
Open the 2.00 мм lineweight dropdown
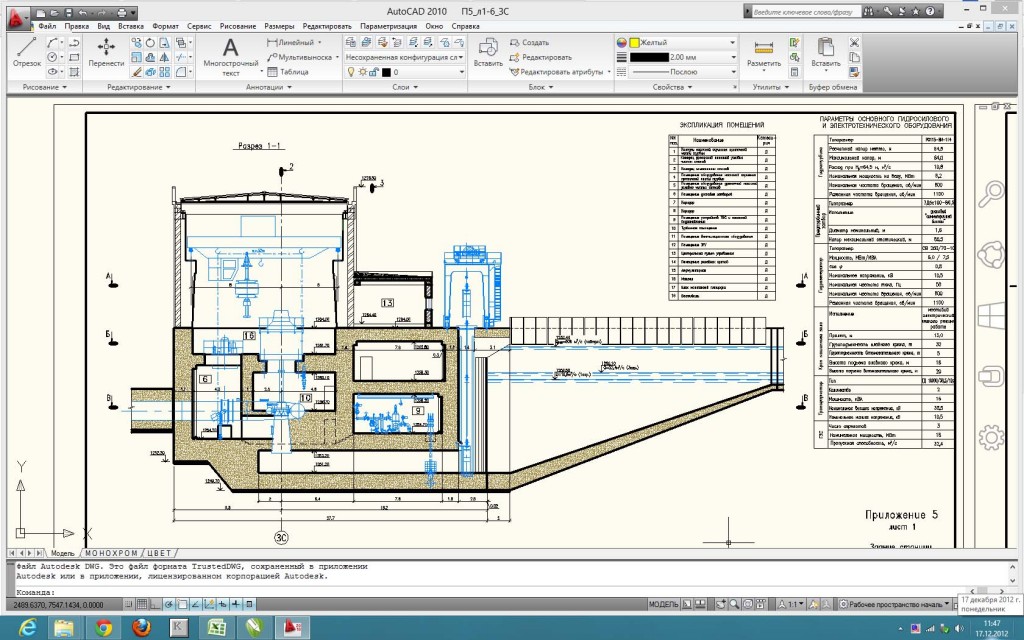[x=683, y=57]
